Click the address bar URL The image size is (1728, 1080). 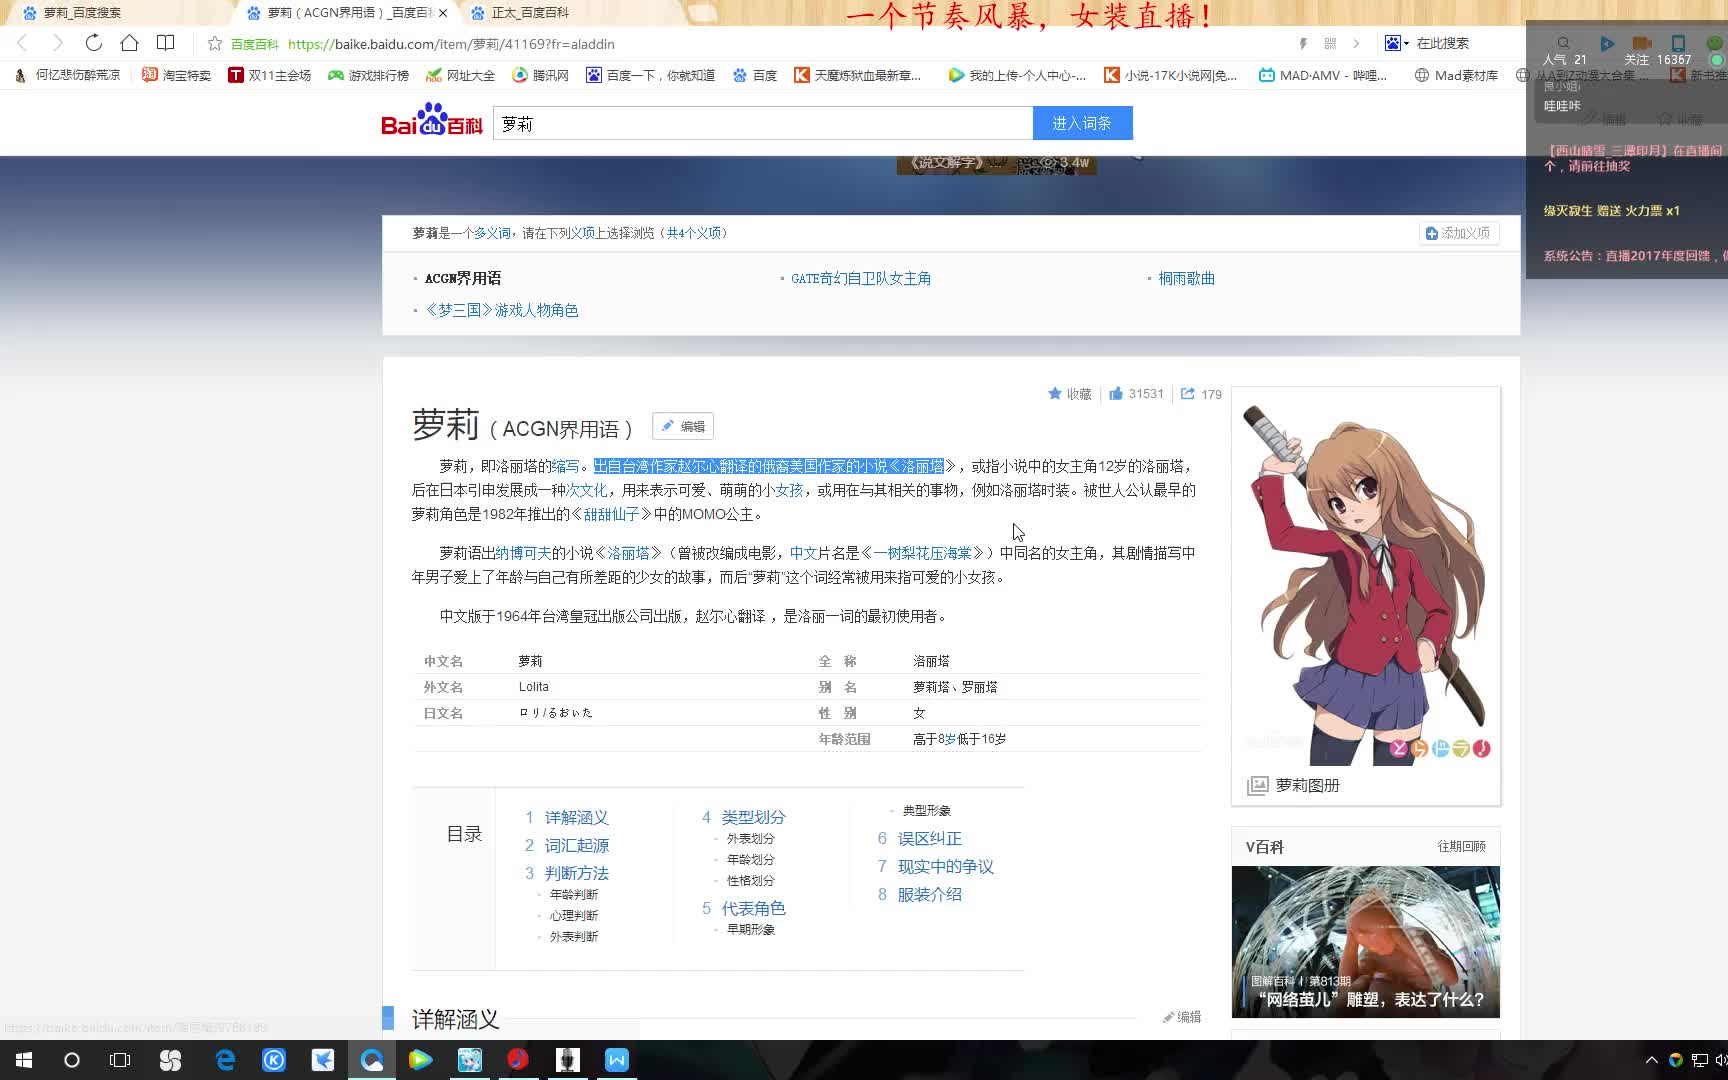451,44
